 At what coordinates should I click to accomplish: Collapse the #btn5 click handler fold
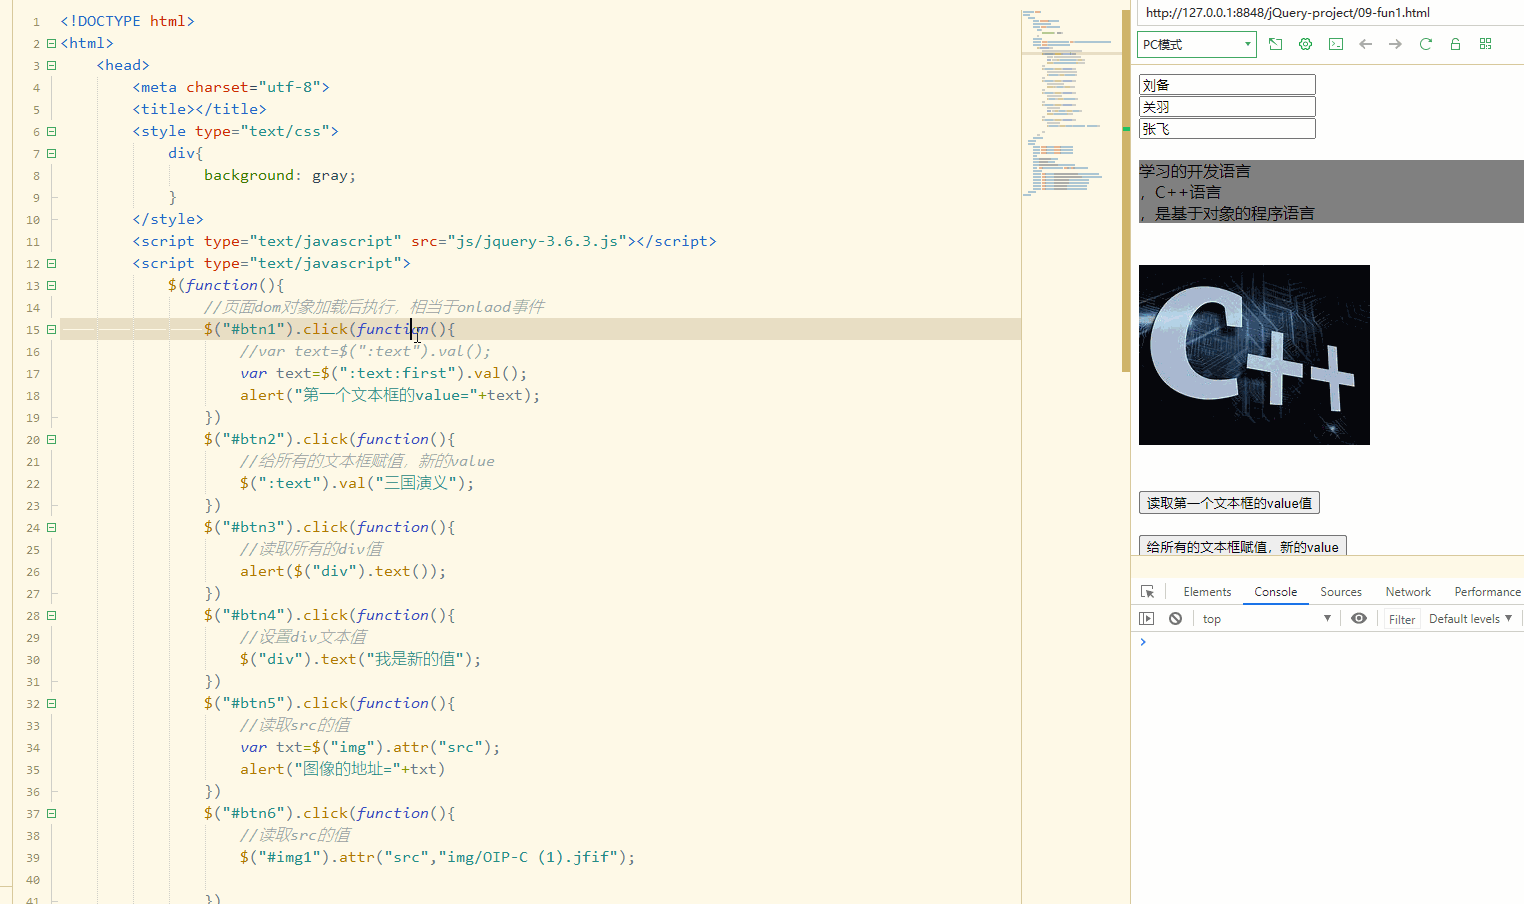click(x=52, y=703)
